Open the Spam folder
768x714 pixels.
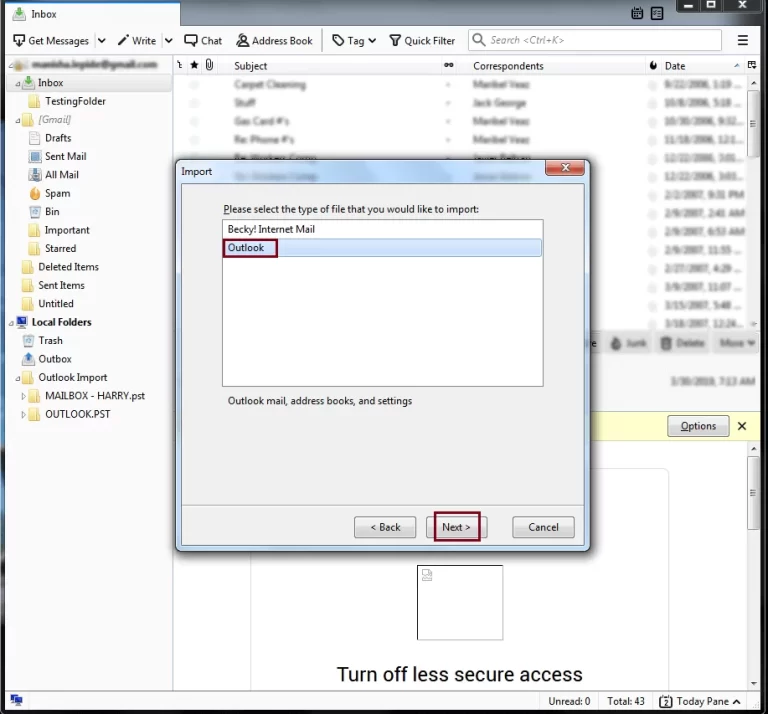pos(57,193)
